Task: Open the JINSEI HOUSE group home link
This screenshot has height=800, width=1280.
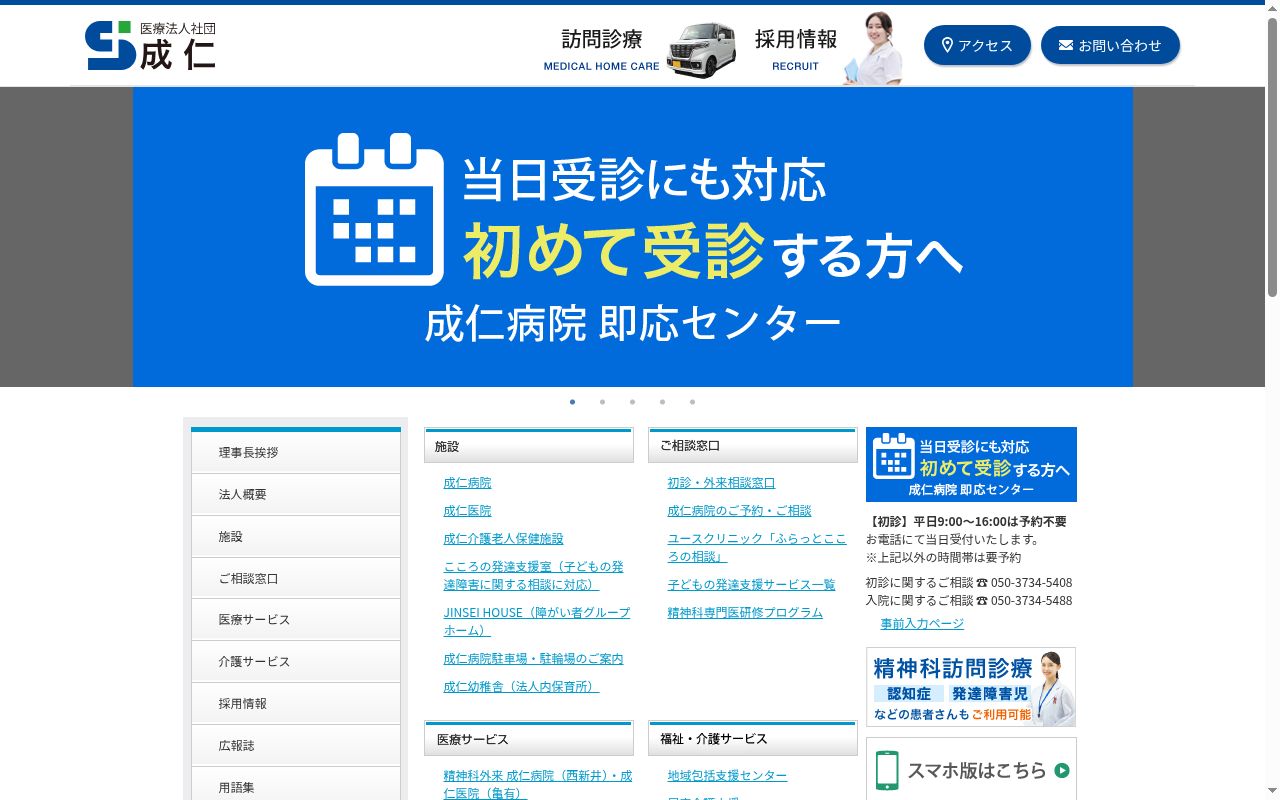Action: click(x=537, y=621)
